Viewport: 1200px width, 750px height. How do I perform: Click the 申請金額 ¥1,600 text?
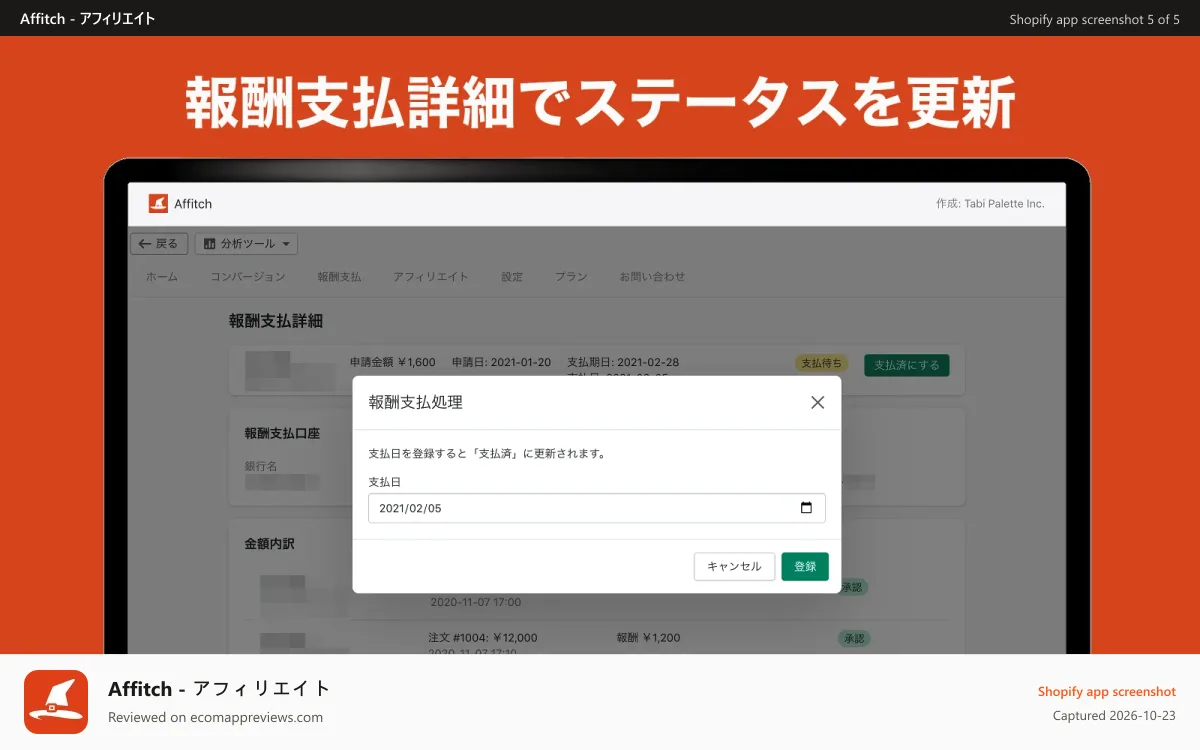393,362
